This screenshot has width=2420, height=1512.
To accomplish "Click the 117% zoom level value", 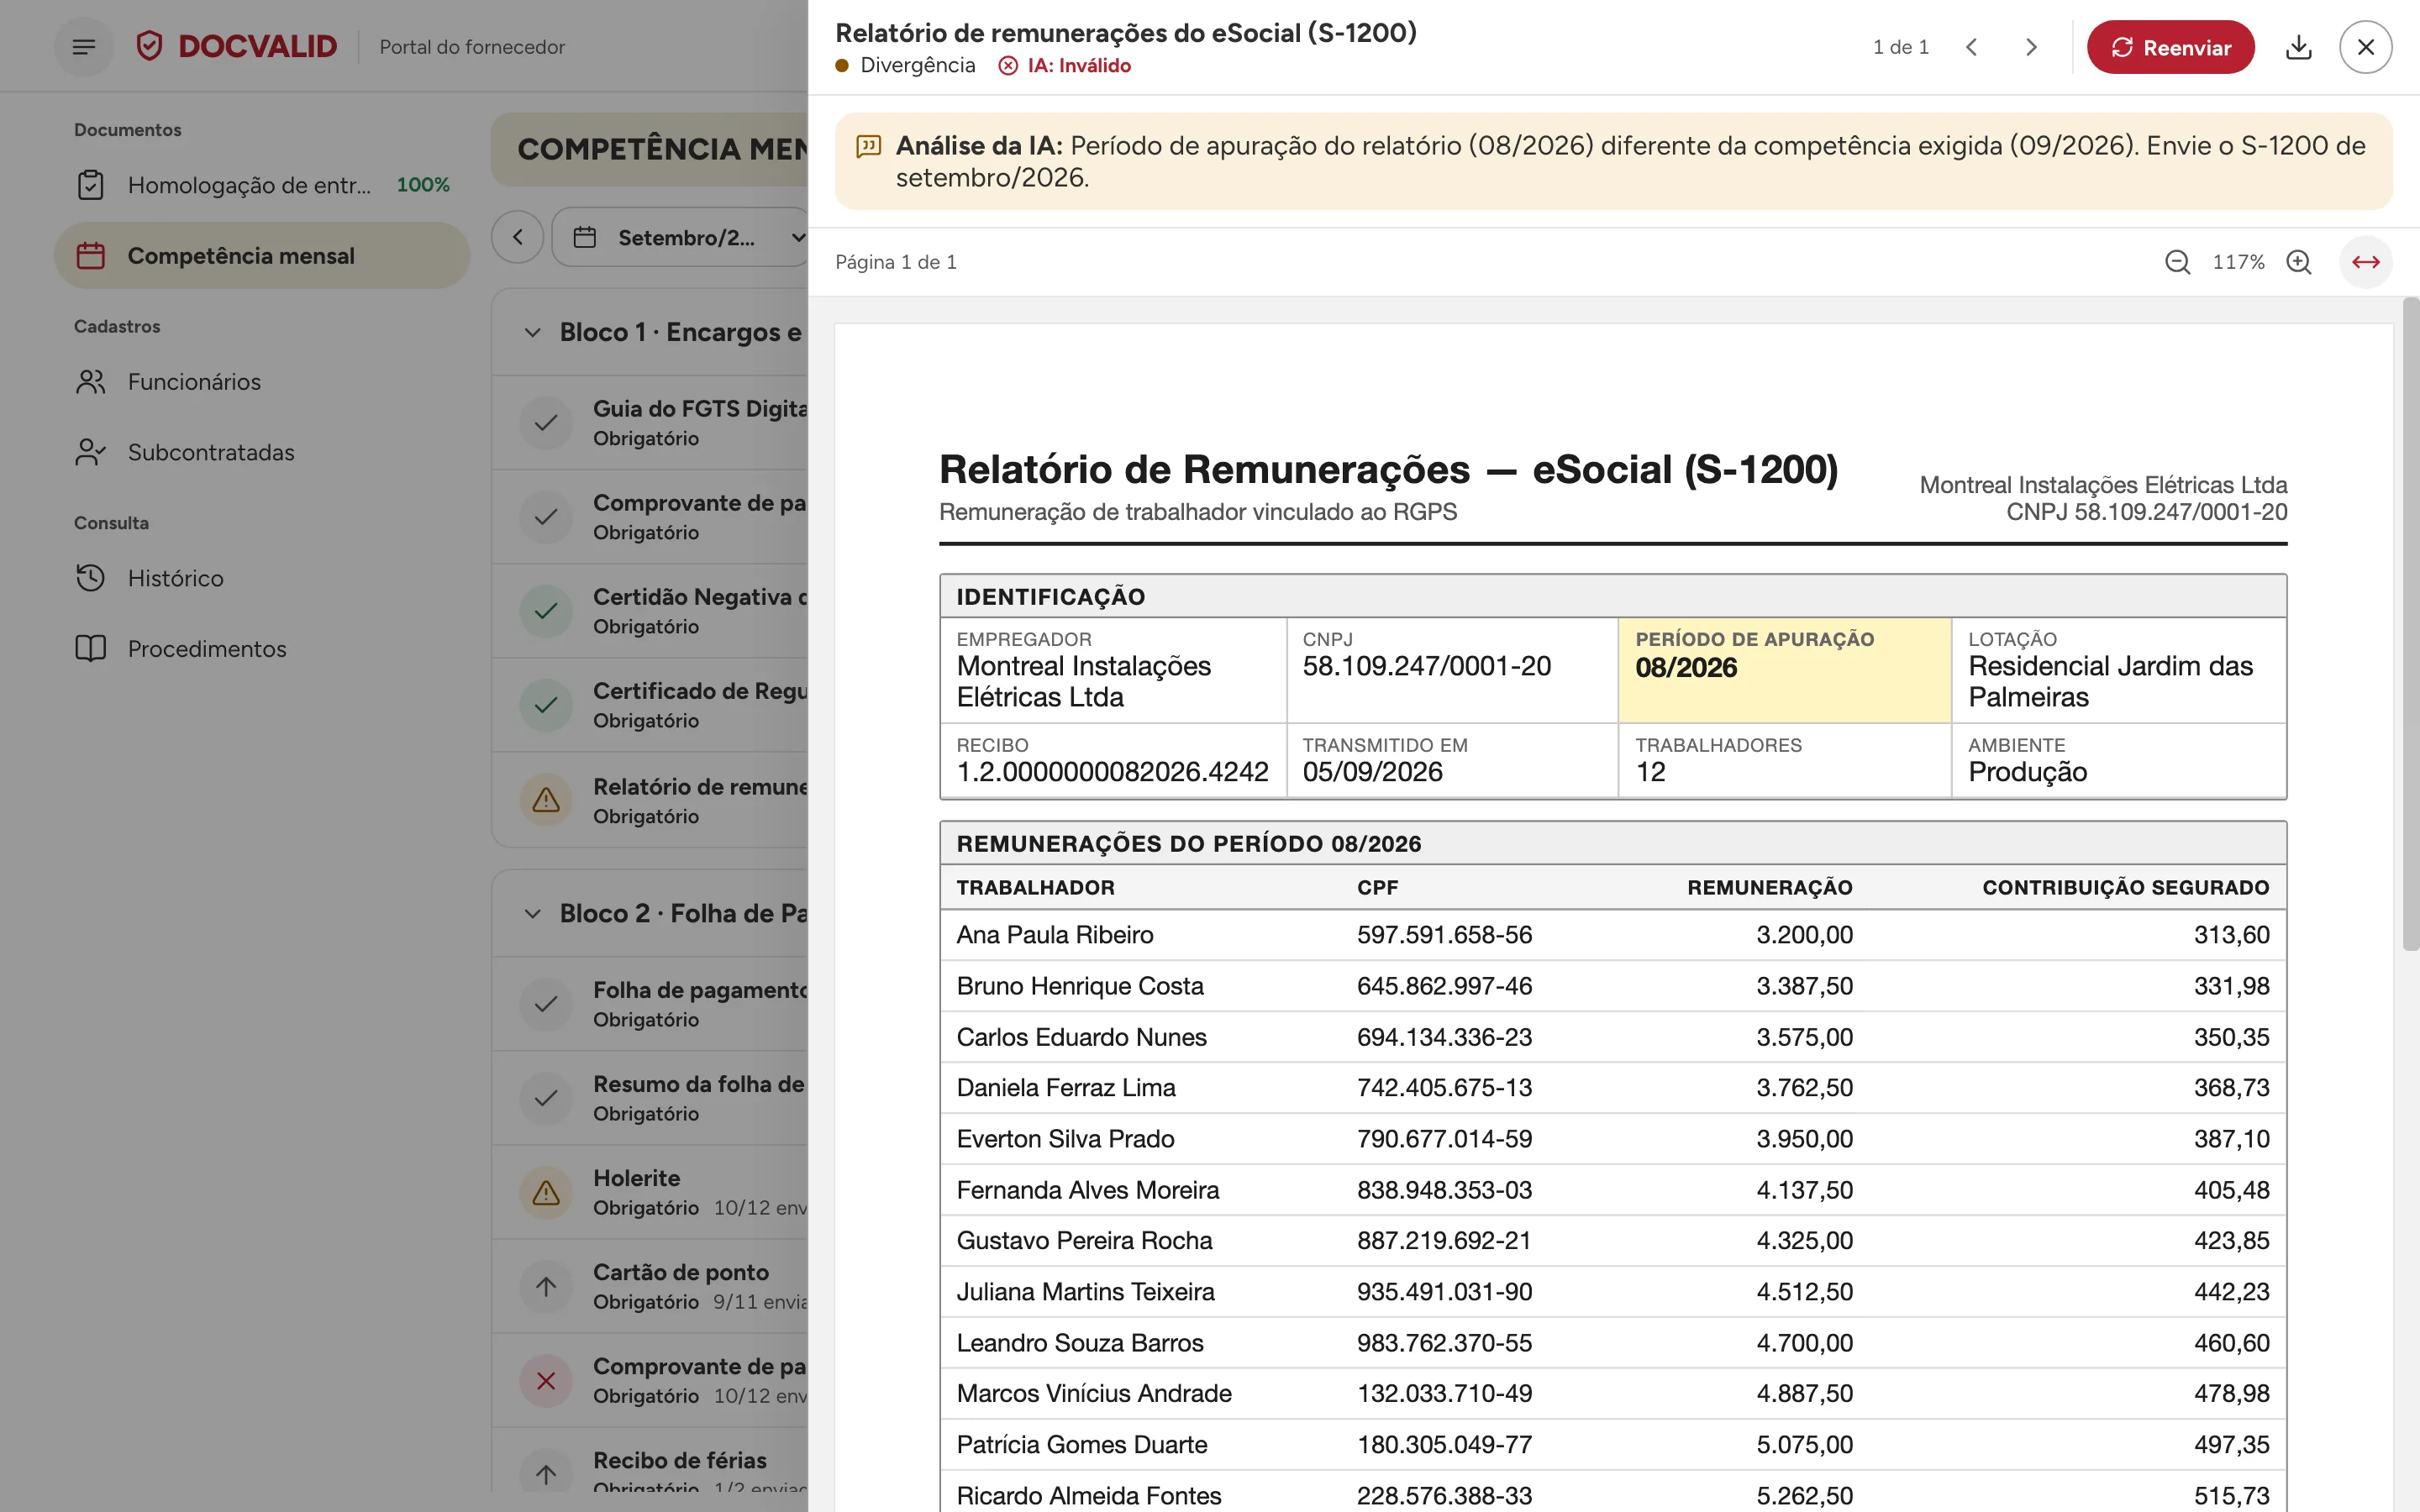I will click(2238, 262).
